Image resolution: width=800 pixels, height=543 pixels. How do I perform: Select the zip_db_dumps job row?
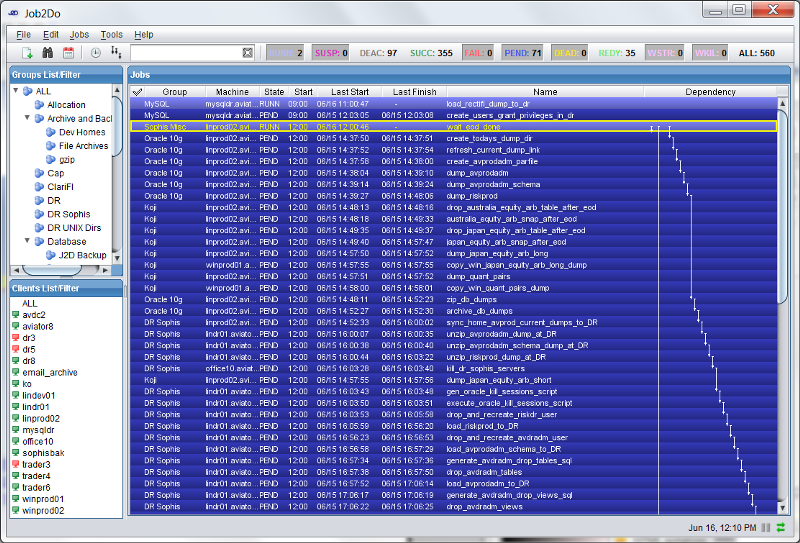click(x=454, y=300)
